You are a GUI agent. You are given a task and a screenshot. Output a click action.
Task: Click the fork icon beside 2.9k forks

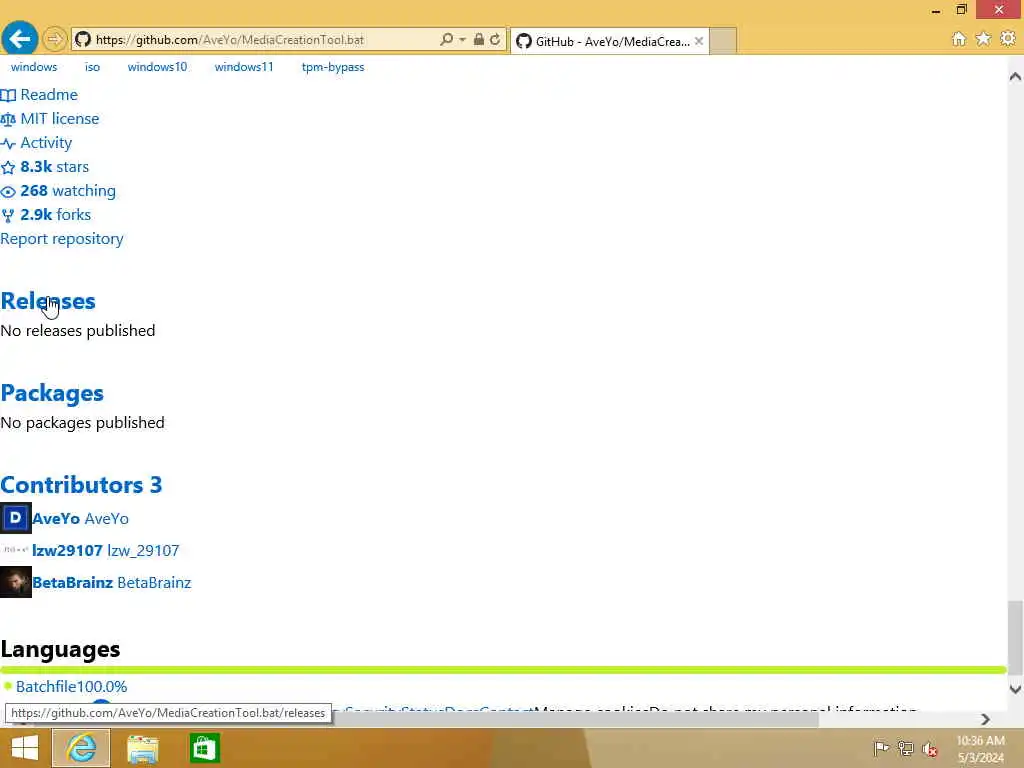8,216
